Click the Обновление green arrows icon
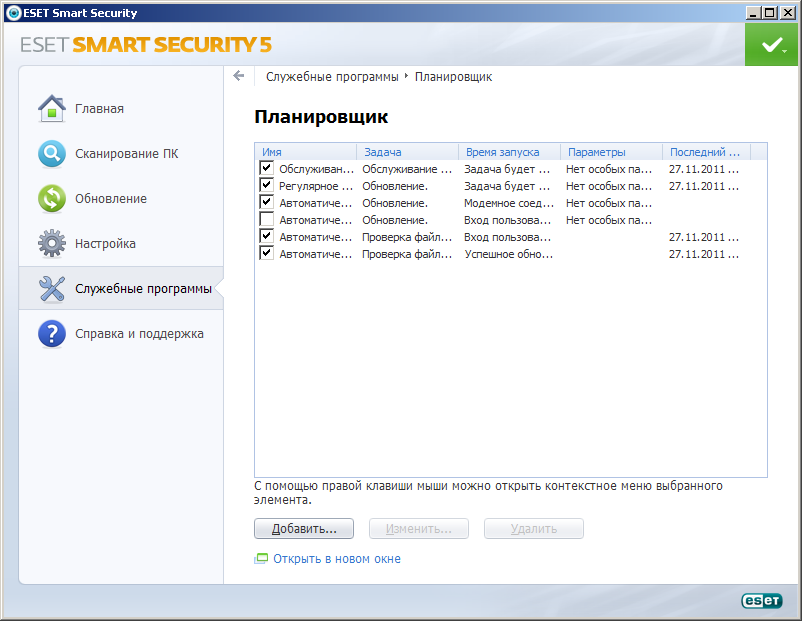 [51, 198]
